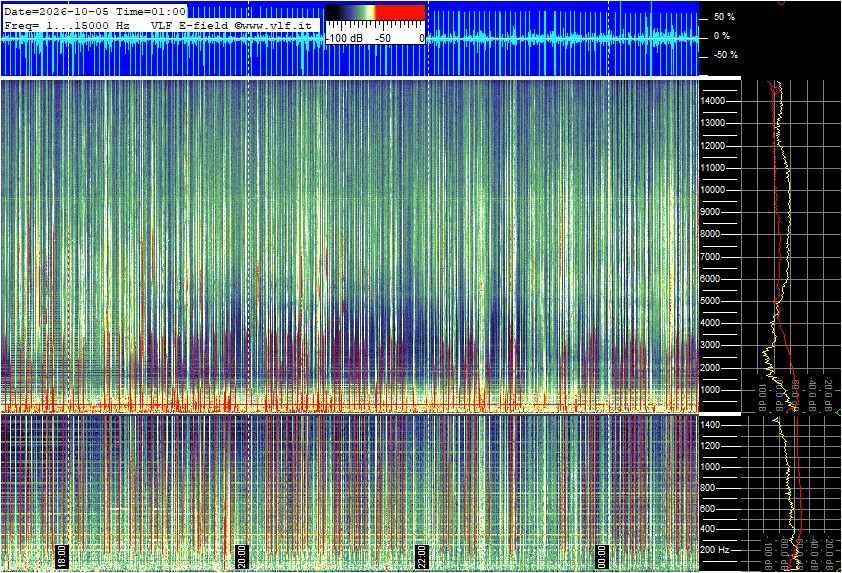This screenshot has height=573, width=842.
Task: Click the '-100 dB' label on the color scale
Action: 344,38
